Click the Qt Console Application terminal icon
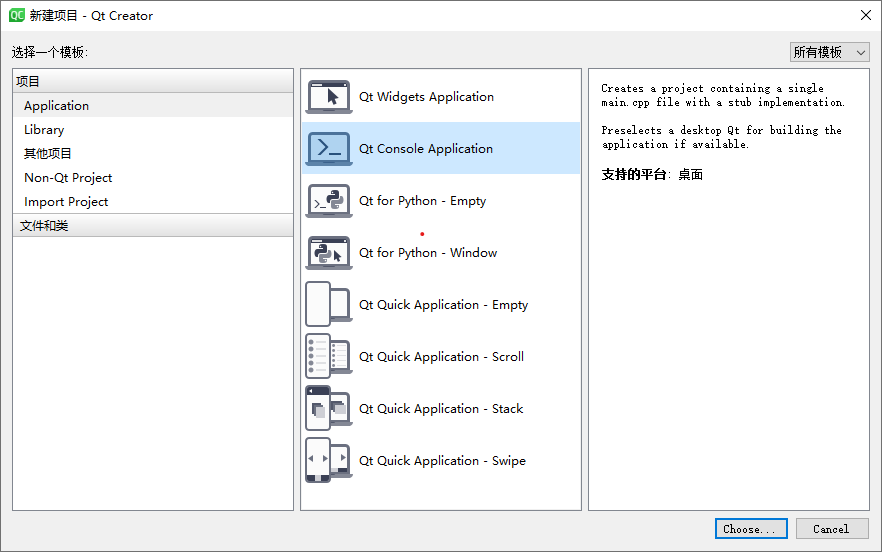Image resolution: width=883 pixels, height=556 pixels. tap(329, 149)
